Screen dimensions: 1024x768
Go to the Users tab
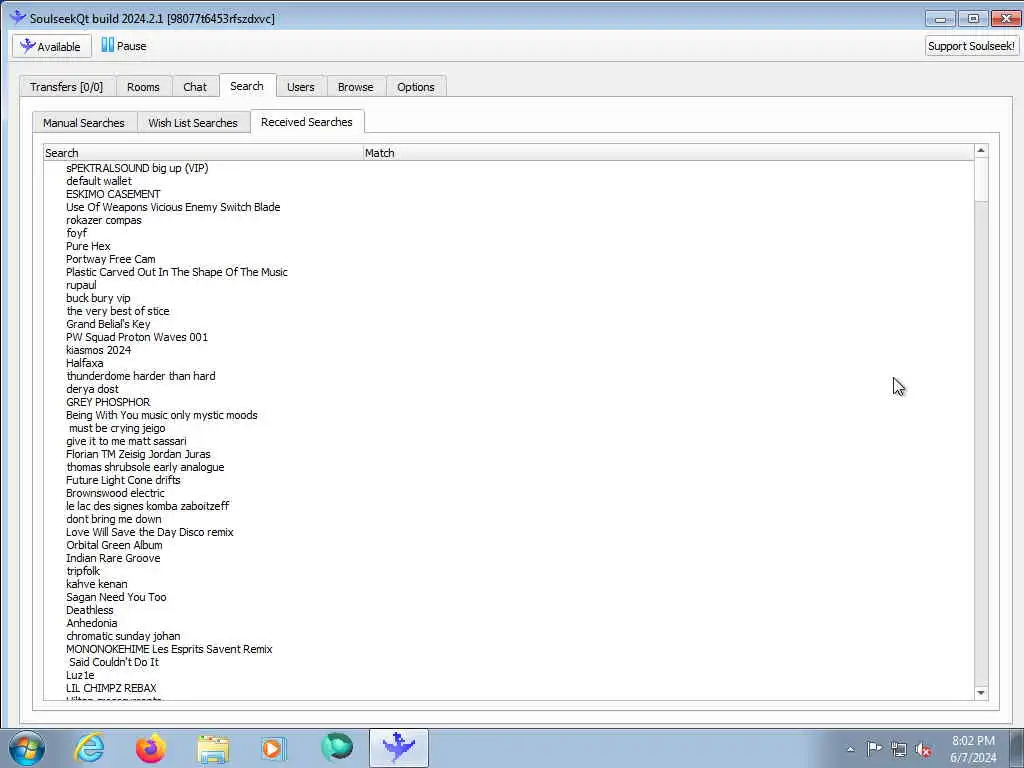[300, 87]
